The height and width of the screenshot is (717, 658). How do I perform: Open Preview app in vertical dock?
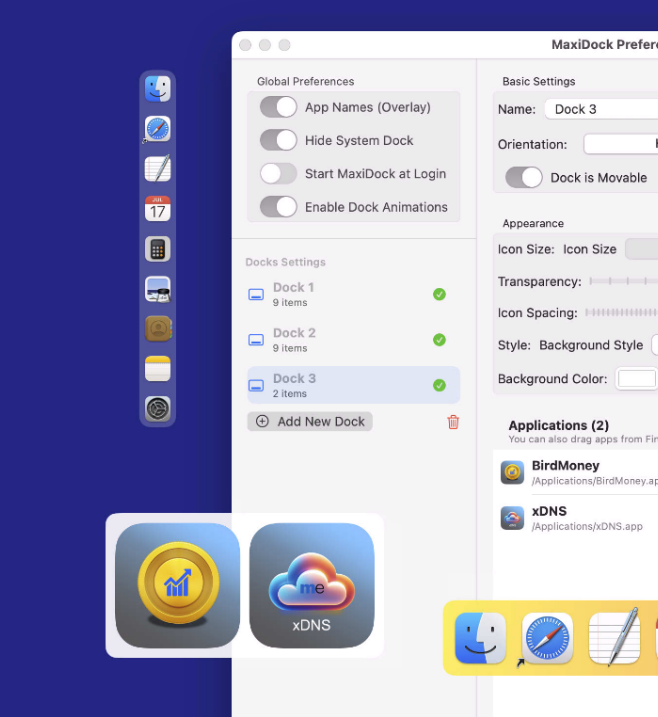(x=158, y=289)
